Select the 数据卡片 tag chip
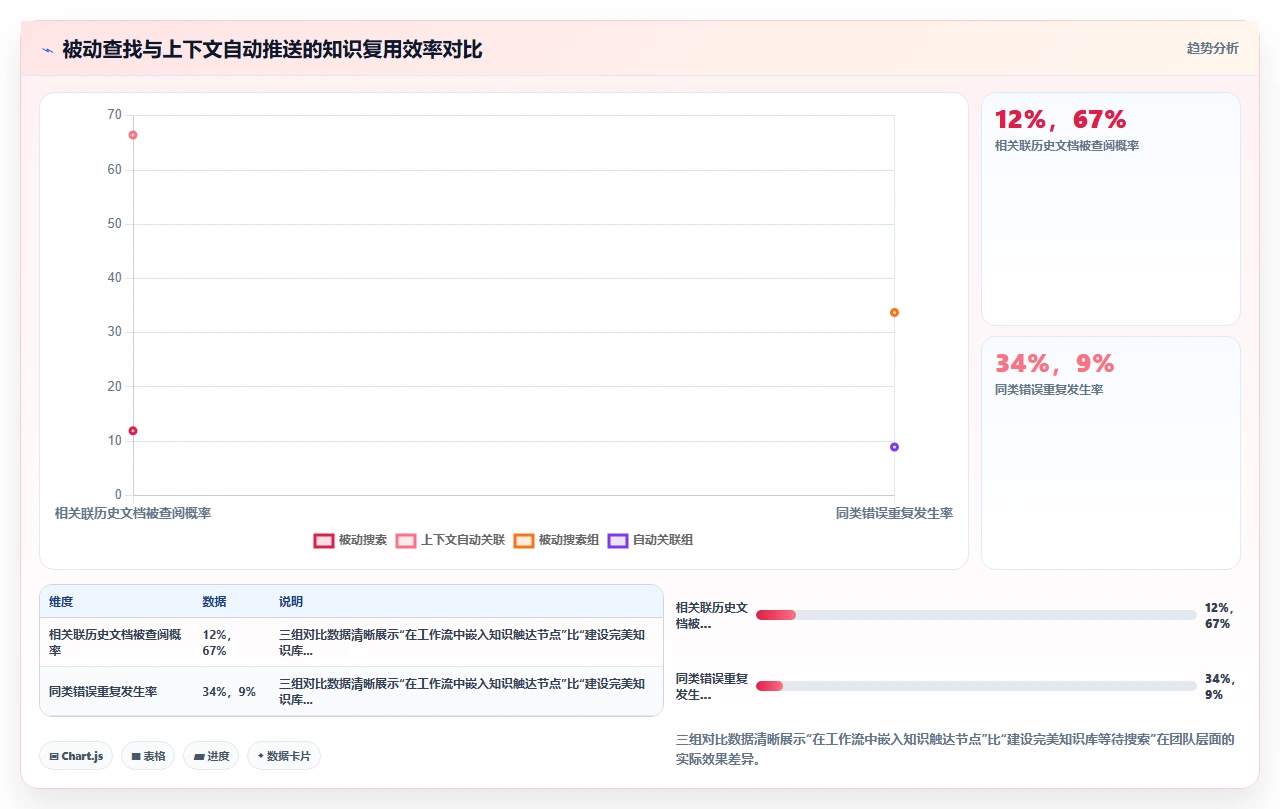This screenshot has height=809, width=1280. (284, 756)
